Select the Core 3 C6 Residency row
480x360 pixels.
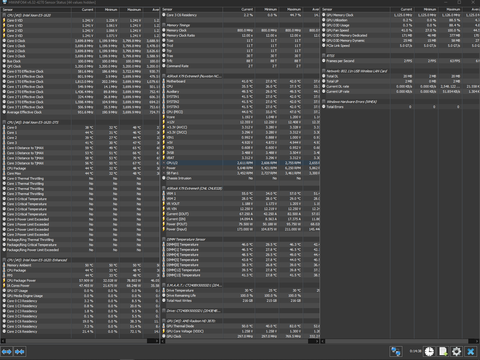pos(240,15)
